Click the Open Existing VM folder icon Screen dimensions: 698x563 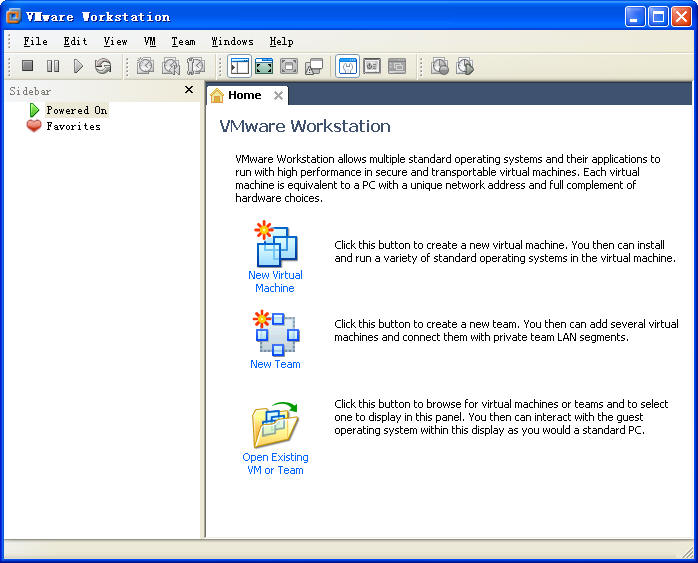275,425
